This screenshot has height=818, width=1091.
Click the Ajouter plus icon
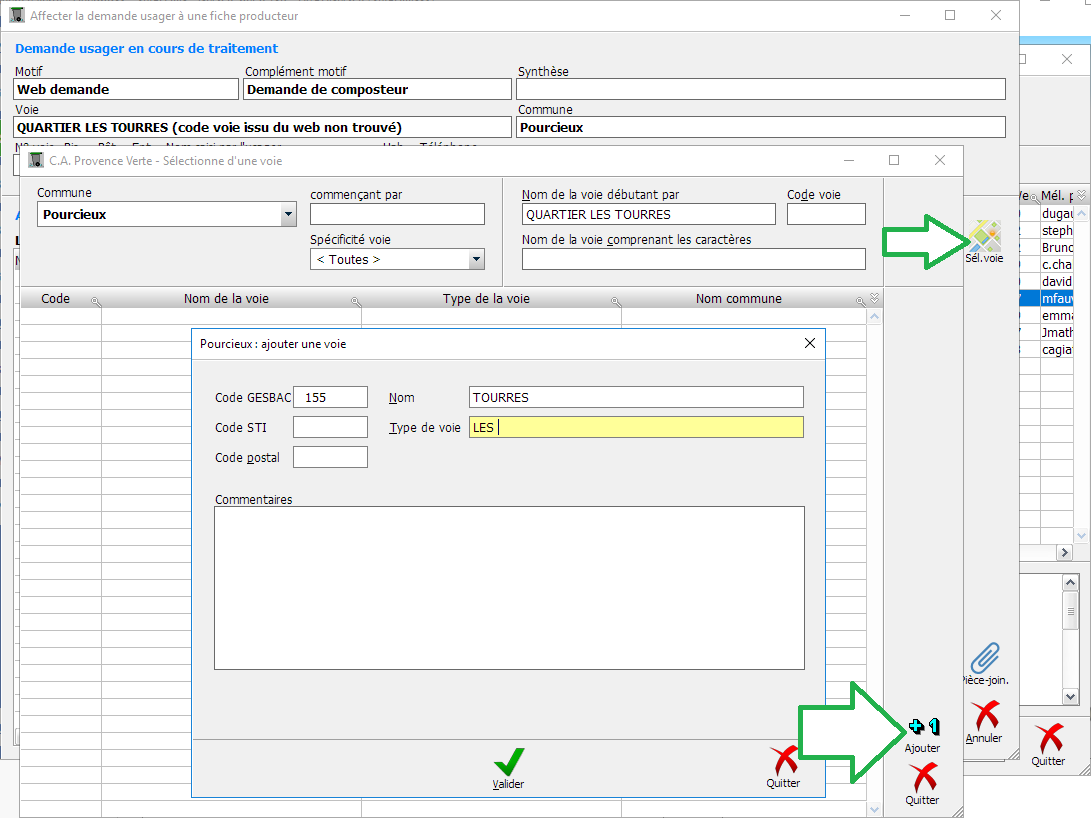922,728
